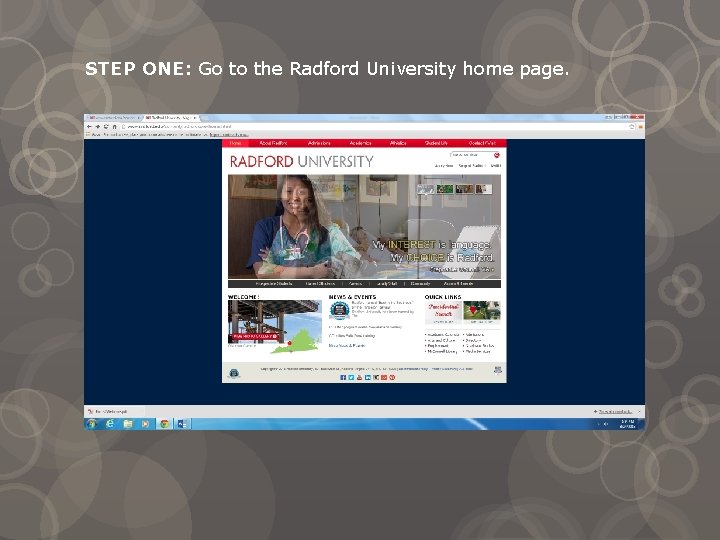Screen dimensions: 720x540
Task: Click the red button on Welcome image
Action: pyautogui.click(x=255, y=337)
